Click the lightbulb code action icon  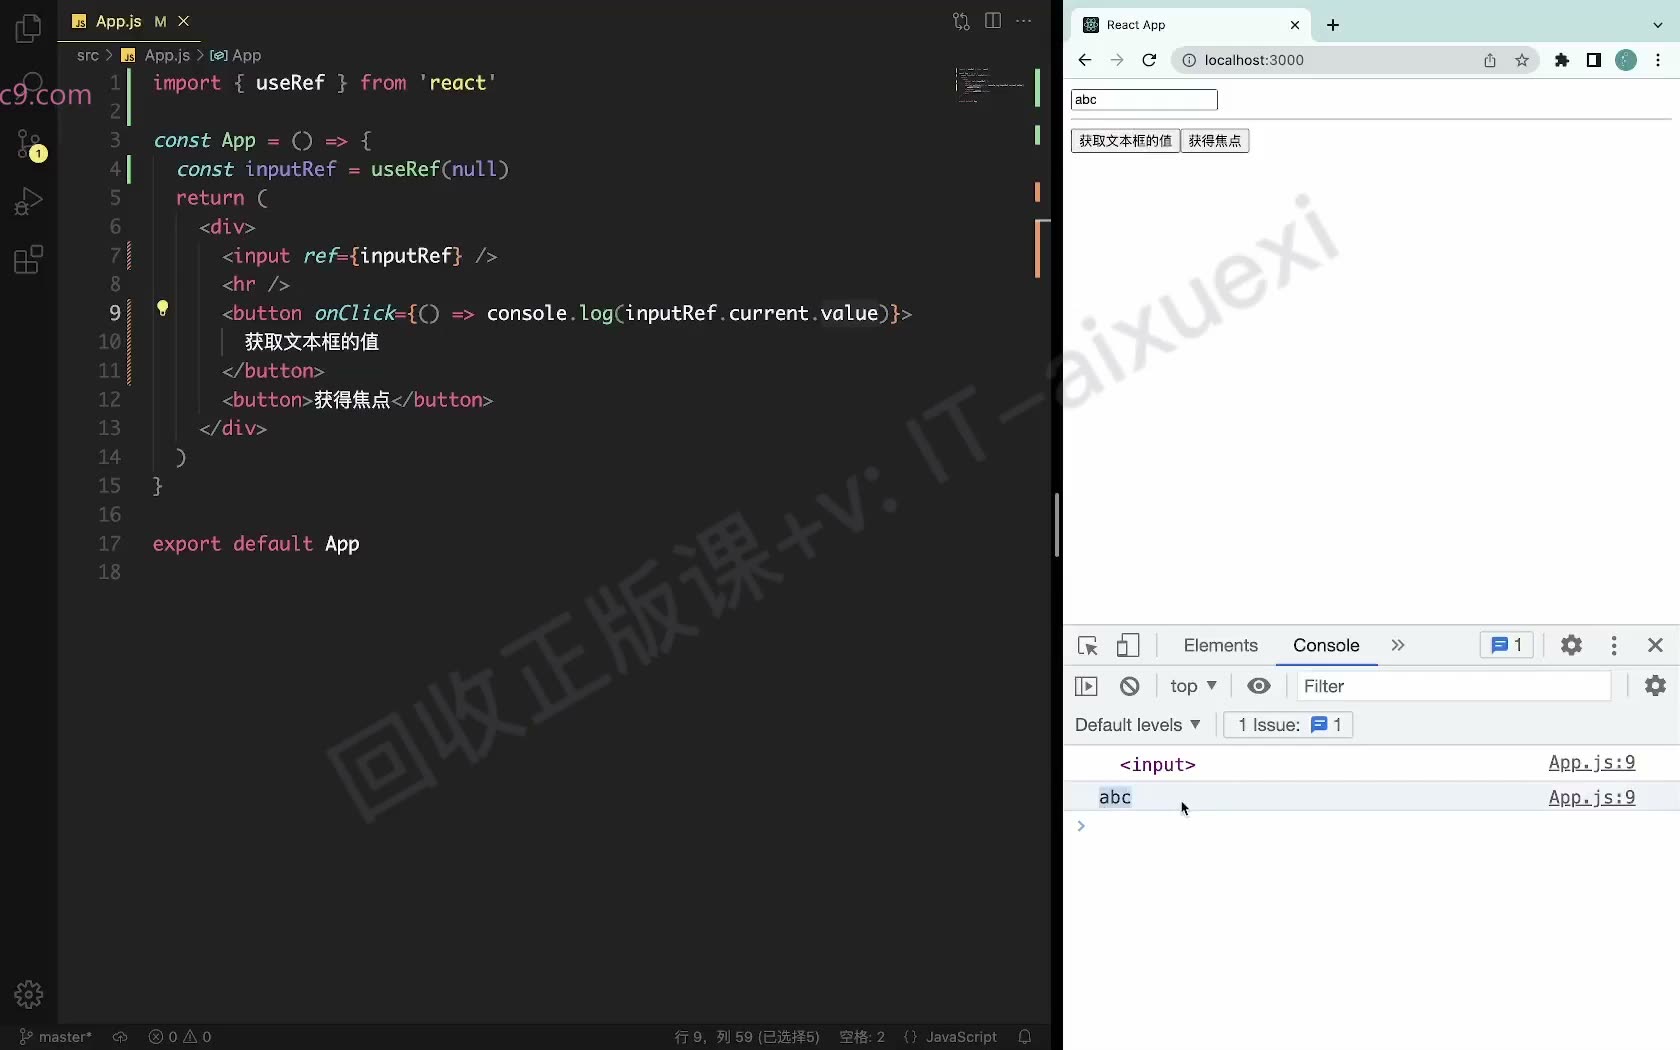click(162, 309)
